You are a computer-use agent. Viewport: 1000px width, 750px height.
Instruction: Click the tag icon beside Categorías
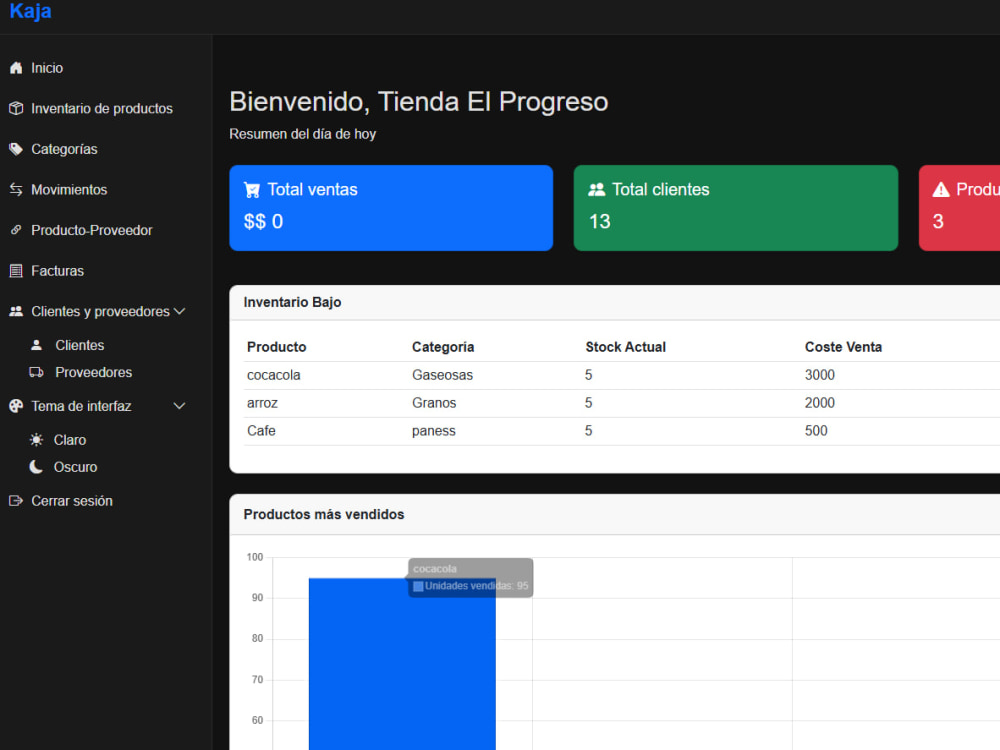click(16, 149)
